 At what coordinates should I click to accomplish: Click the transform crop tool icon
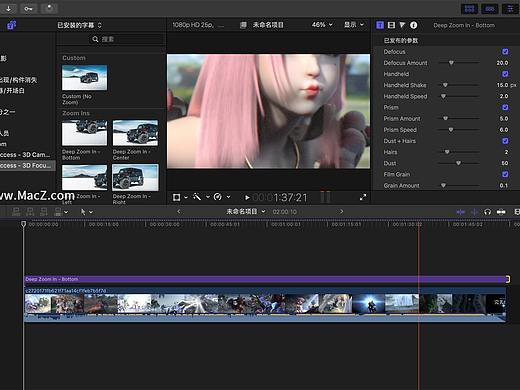click(x=176, y=197)
